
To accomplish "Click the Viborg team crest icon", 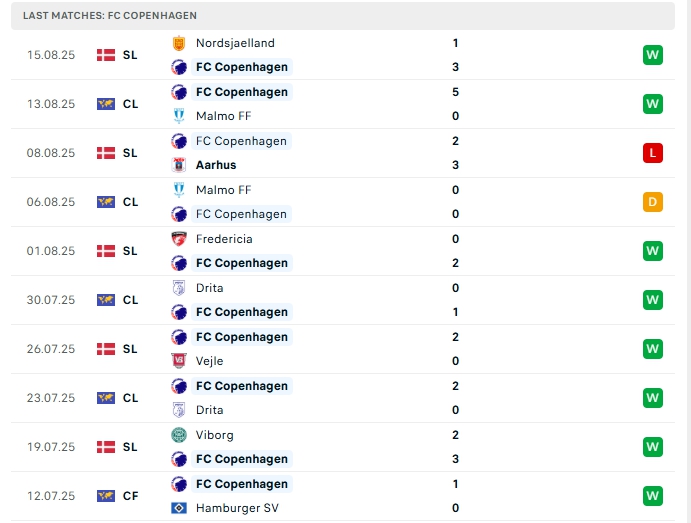I will (x=180, y=435).
